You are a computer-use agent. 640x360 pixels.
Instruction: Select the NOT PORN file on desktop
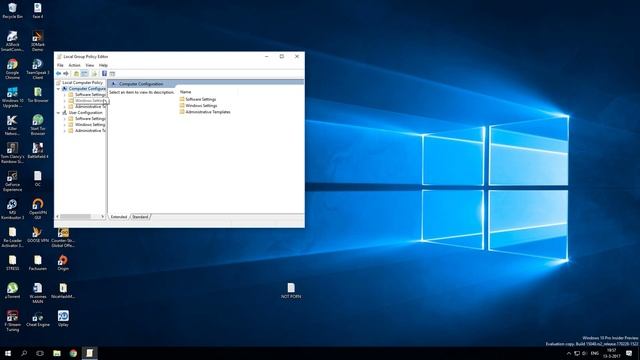click(x=291, y=290)
